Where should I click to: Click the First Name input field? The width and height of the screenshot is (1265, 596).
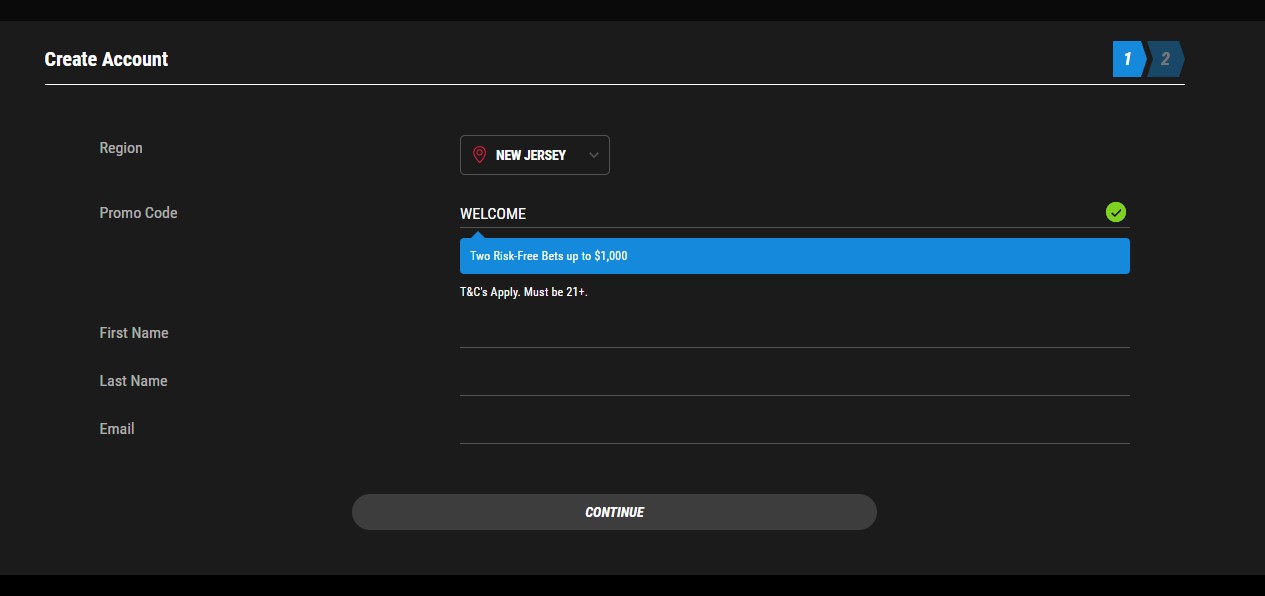[x=795, y=333]
